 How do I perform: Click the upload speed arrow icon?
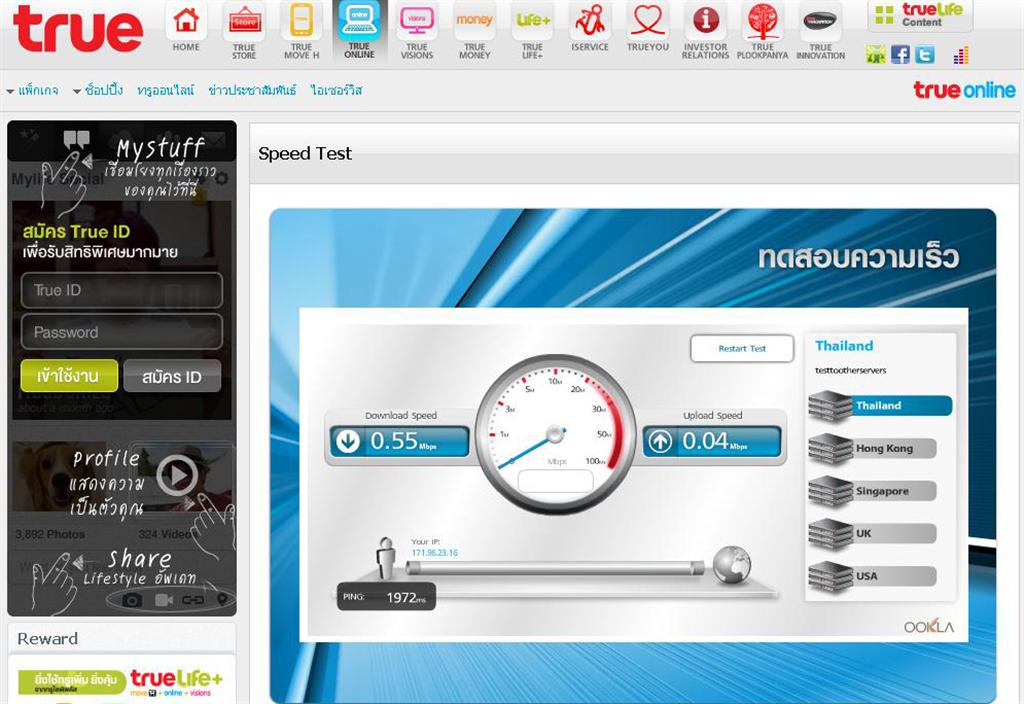660,441
